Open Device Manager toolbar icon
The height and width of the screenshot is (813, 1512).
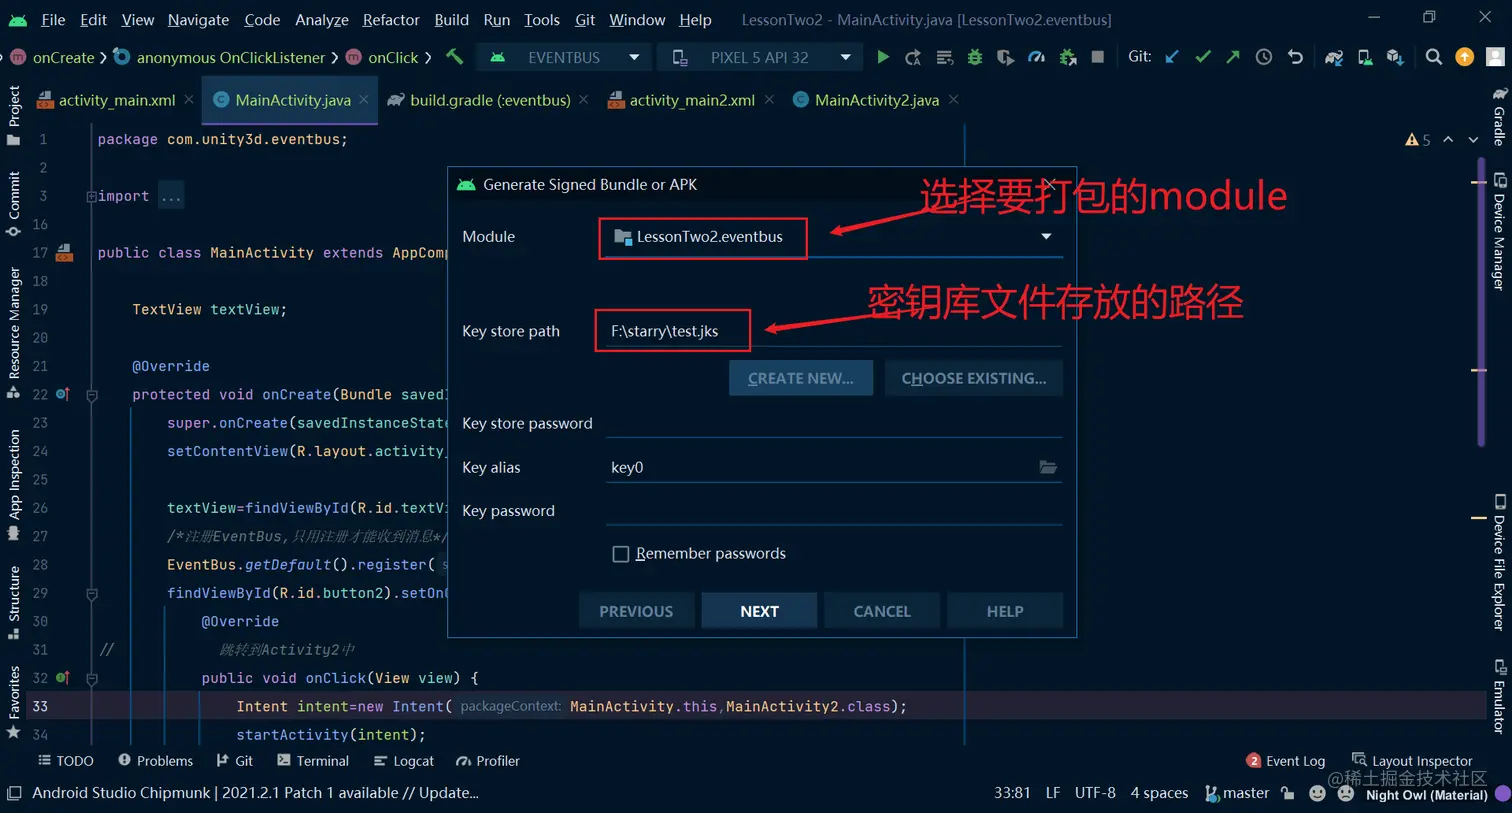(1365, 57)
